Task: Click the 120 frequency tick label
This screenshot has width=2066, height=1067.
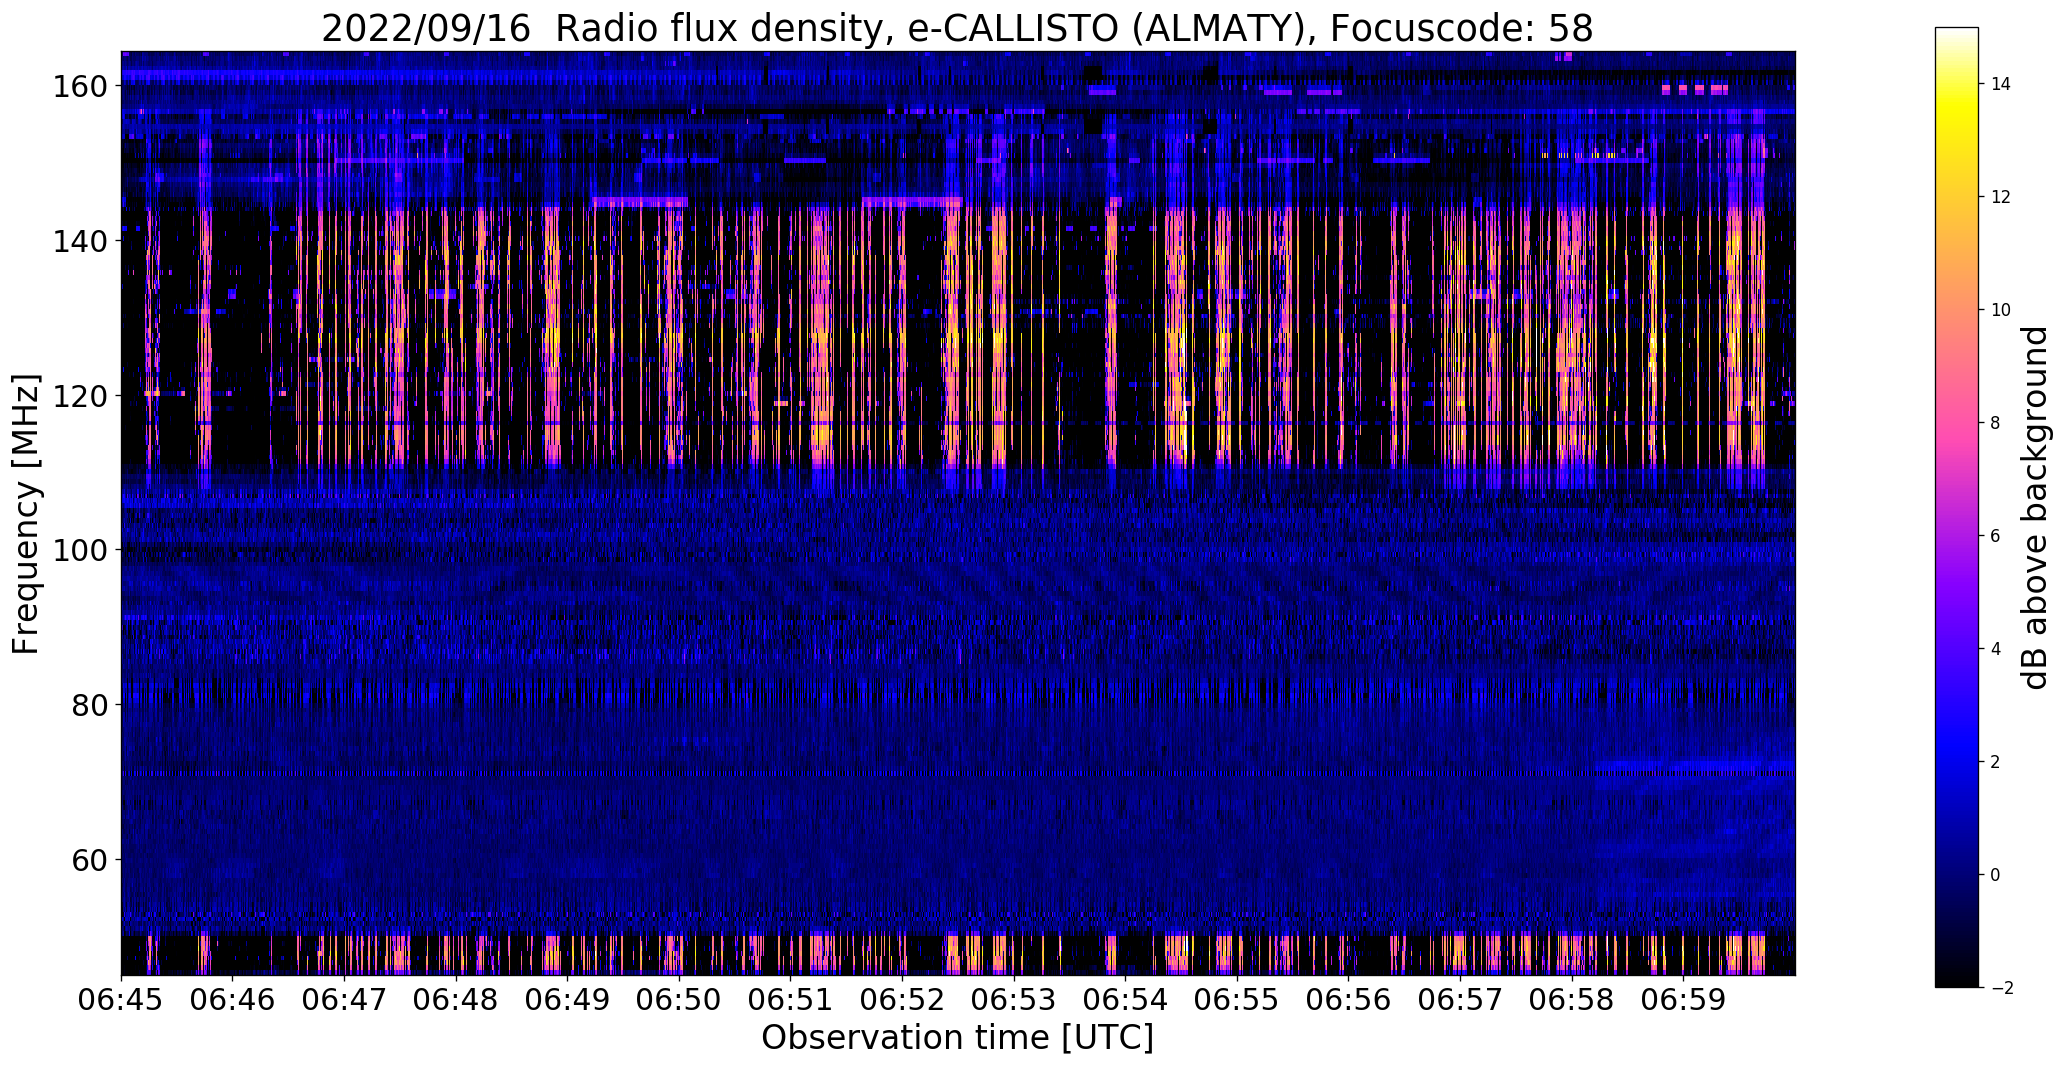Action: (79, 396)
